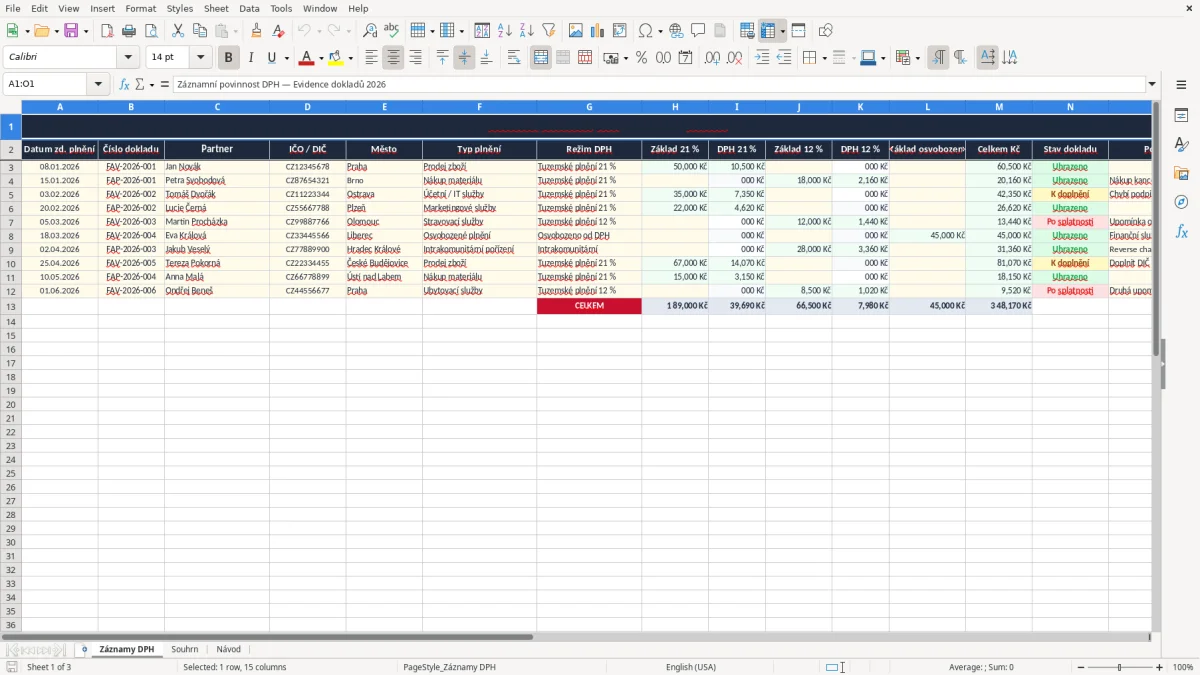1200x675 pixels.
Task: Open the sidebar Styles panel icon
Action: 1181,145
